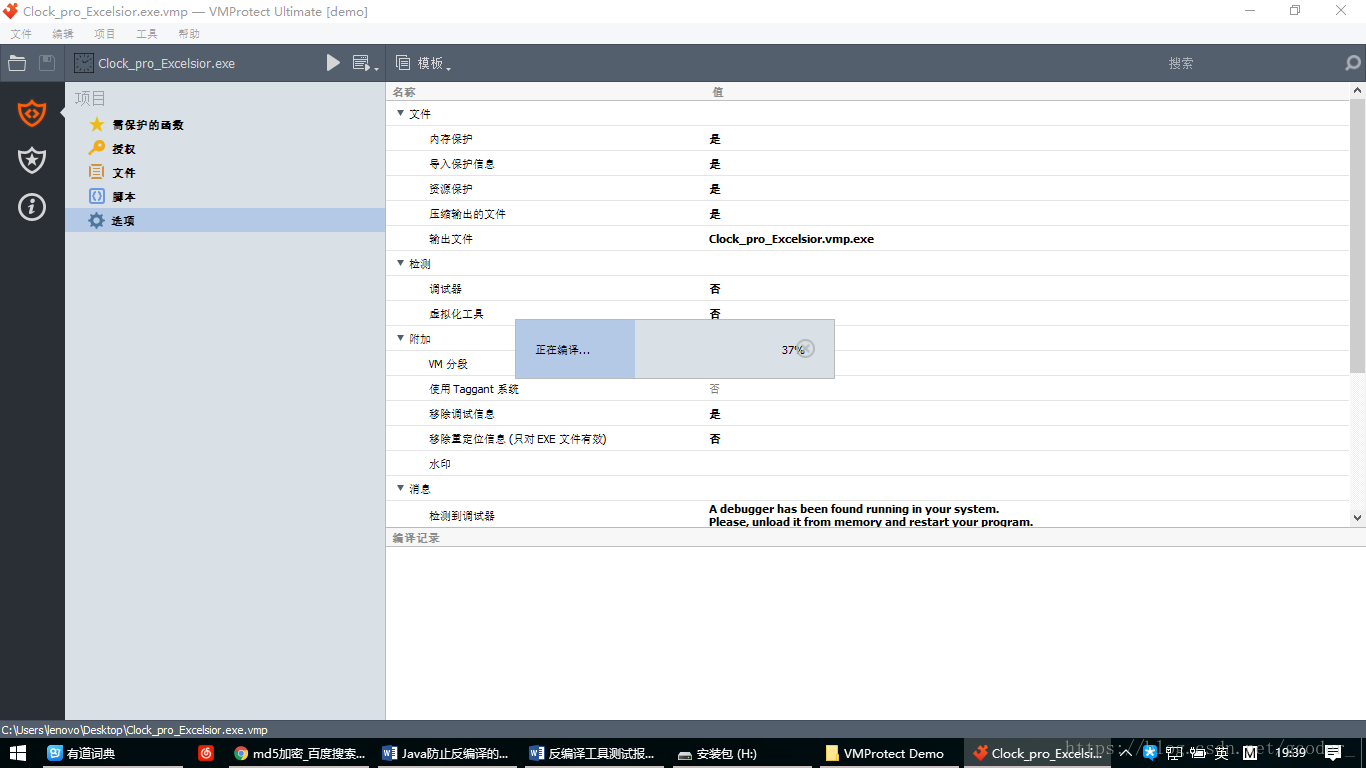The height and width of the screenshot is (768, 1366).
Task: Toggle 虚拟化工具 detection value 否
Action: (x=715, y=314)
